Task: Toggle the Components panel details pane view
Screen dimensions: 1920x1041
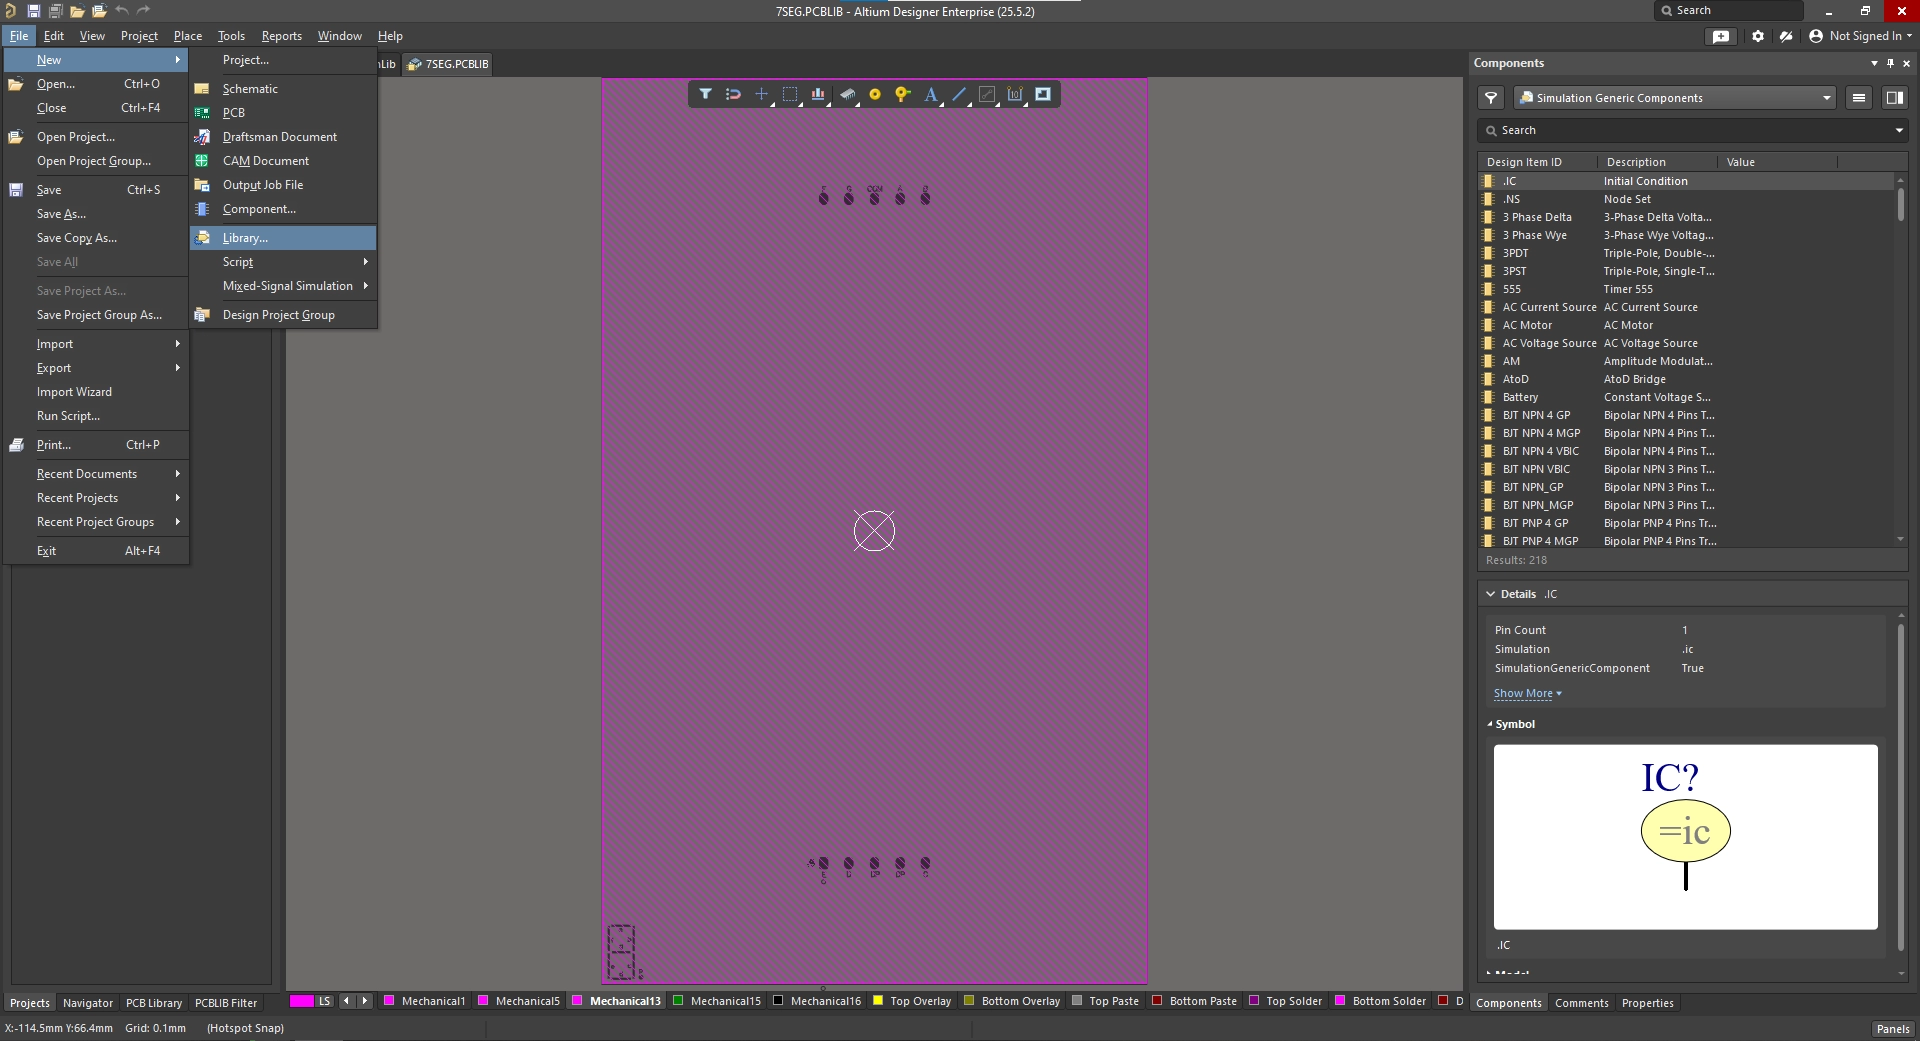Action: click(1894, 98)
